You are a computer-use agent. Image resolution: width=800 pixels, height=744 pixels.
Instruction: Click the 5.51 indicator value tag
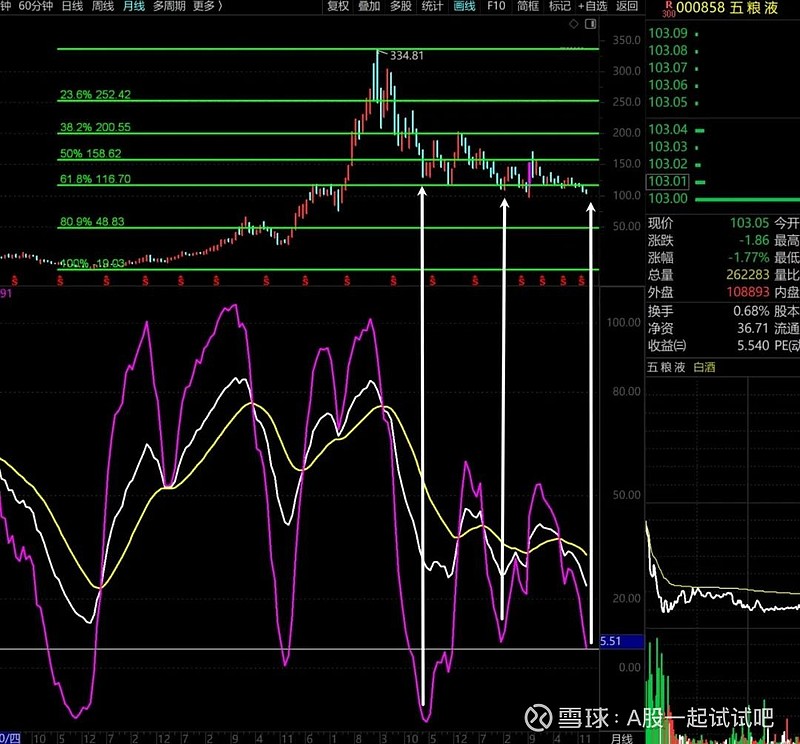point(621,641)
